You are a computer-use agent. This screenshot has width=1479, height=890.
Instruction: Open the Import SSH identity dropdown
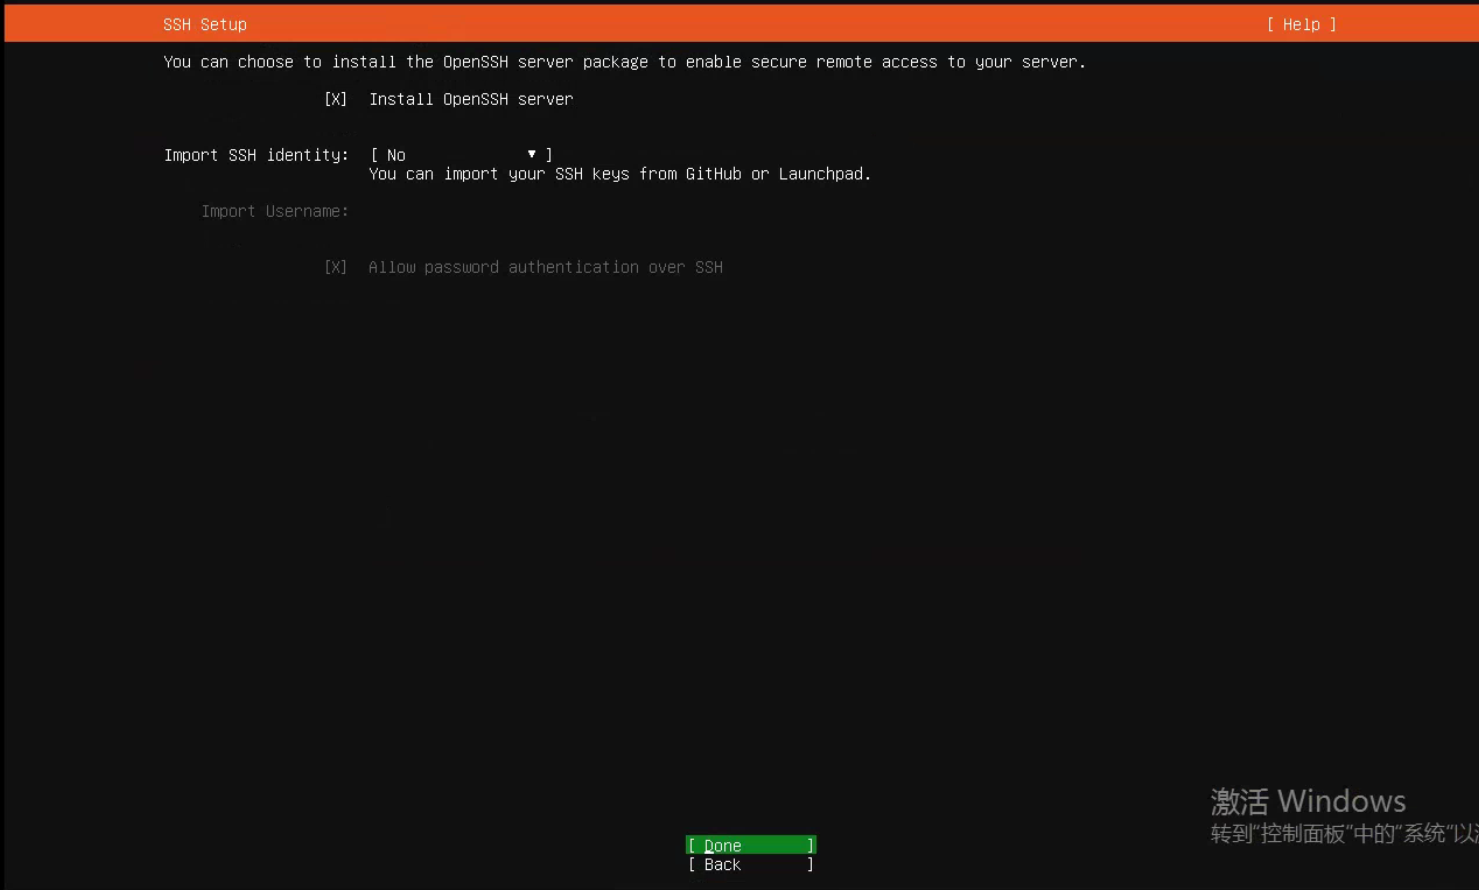(461, 155)
